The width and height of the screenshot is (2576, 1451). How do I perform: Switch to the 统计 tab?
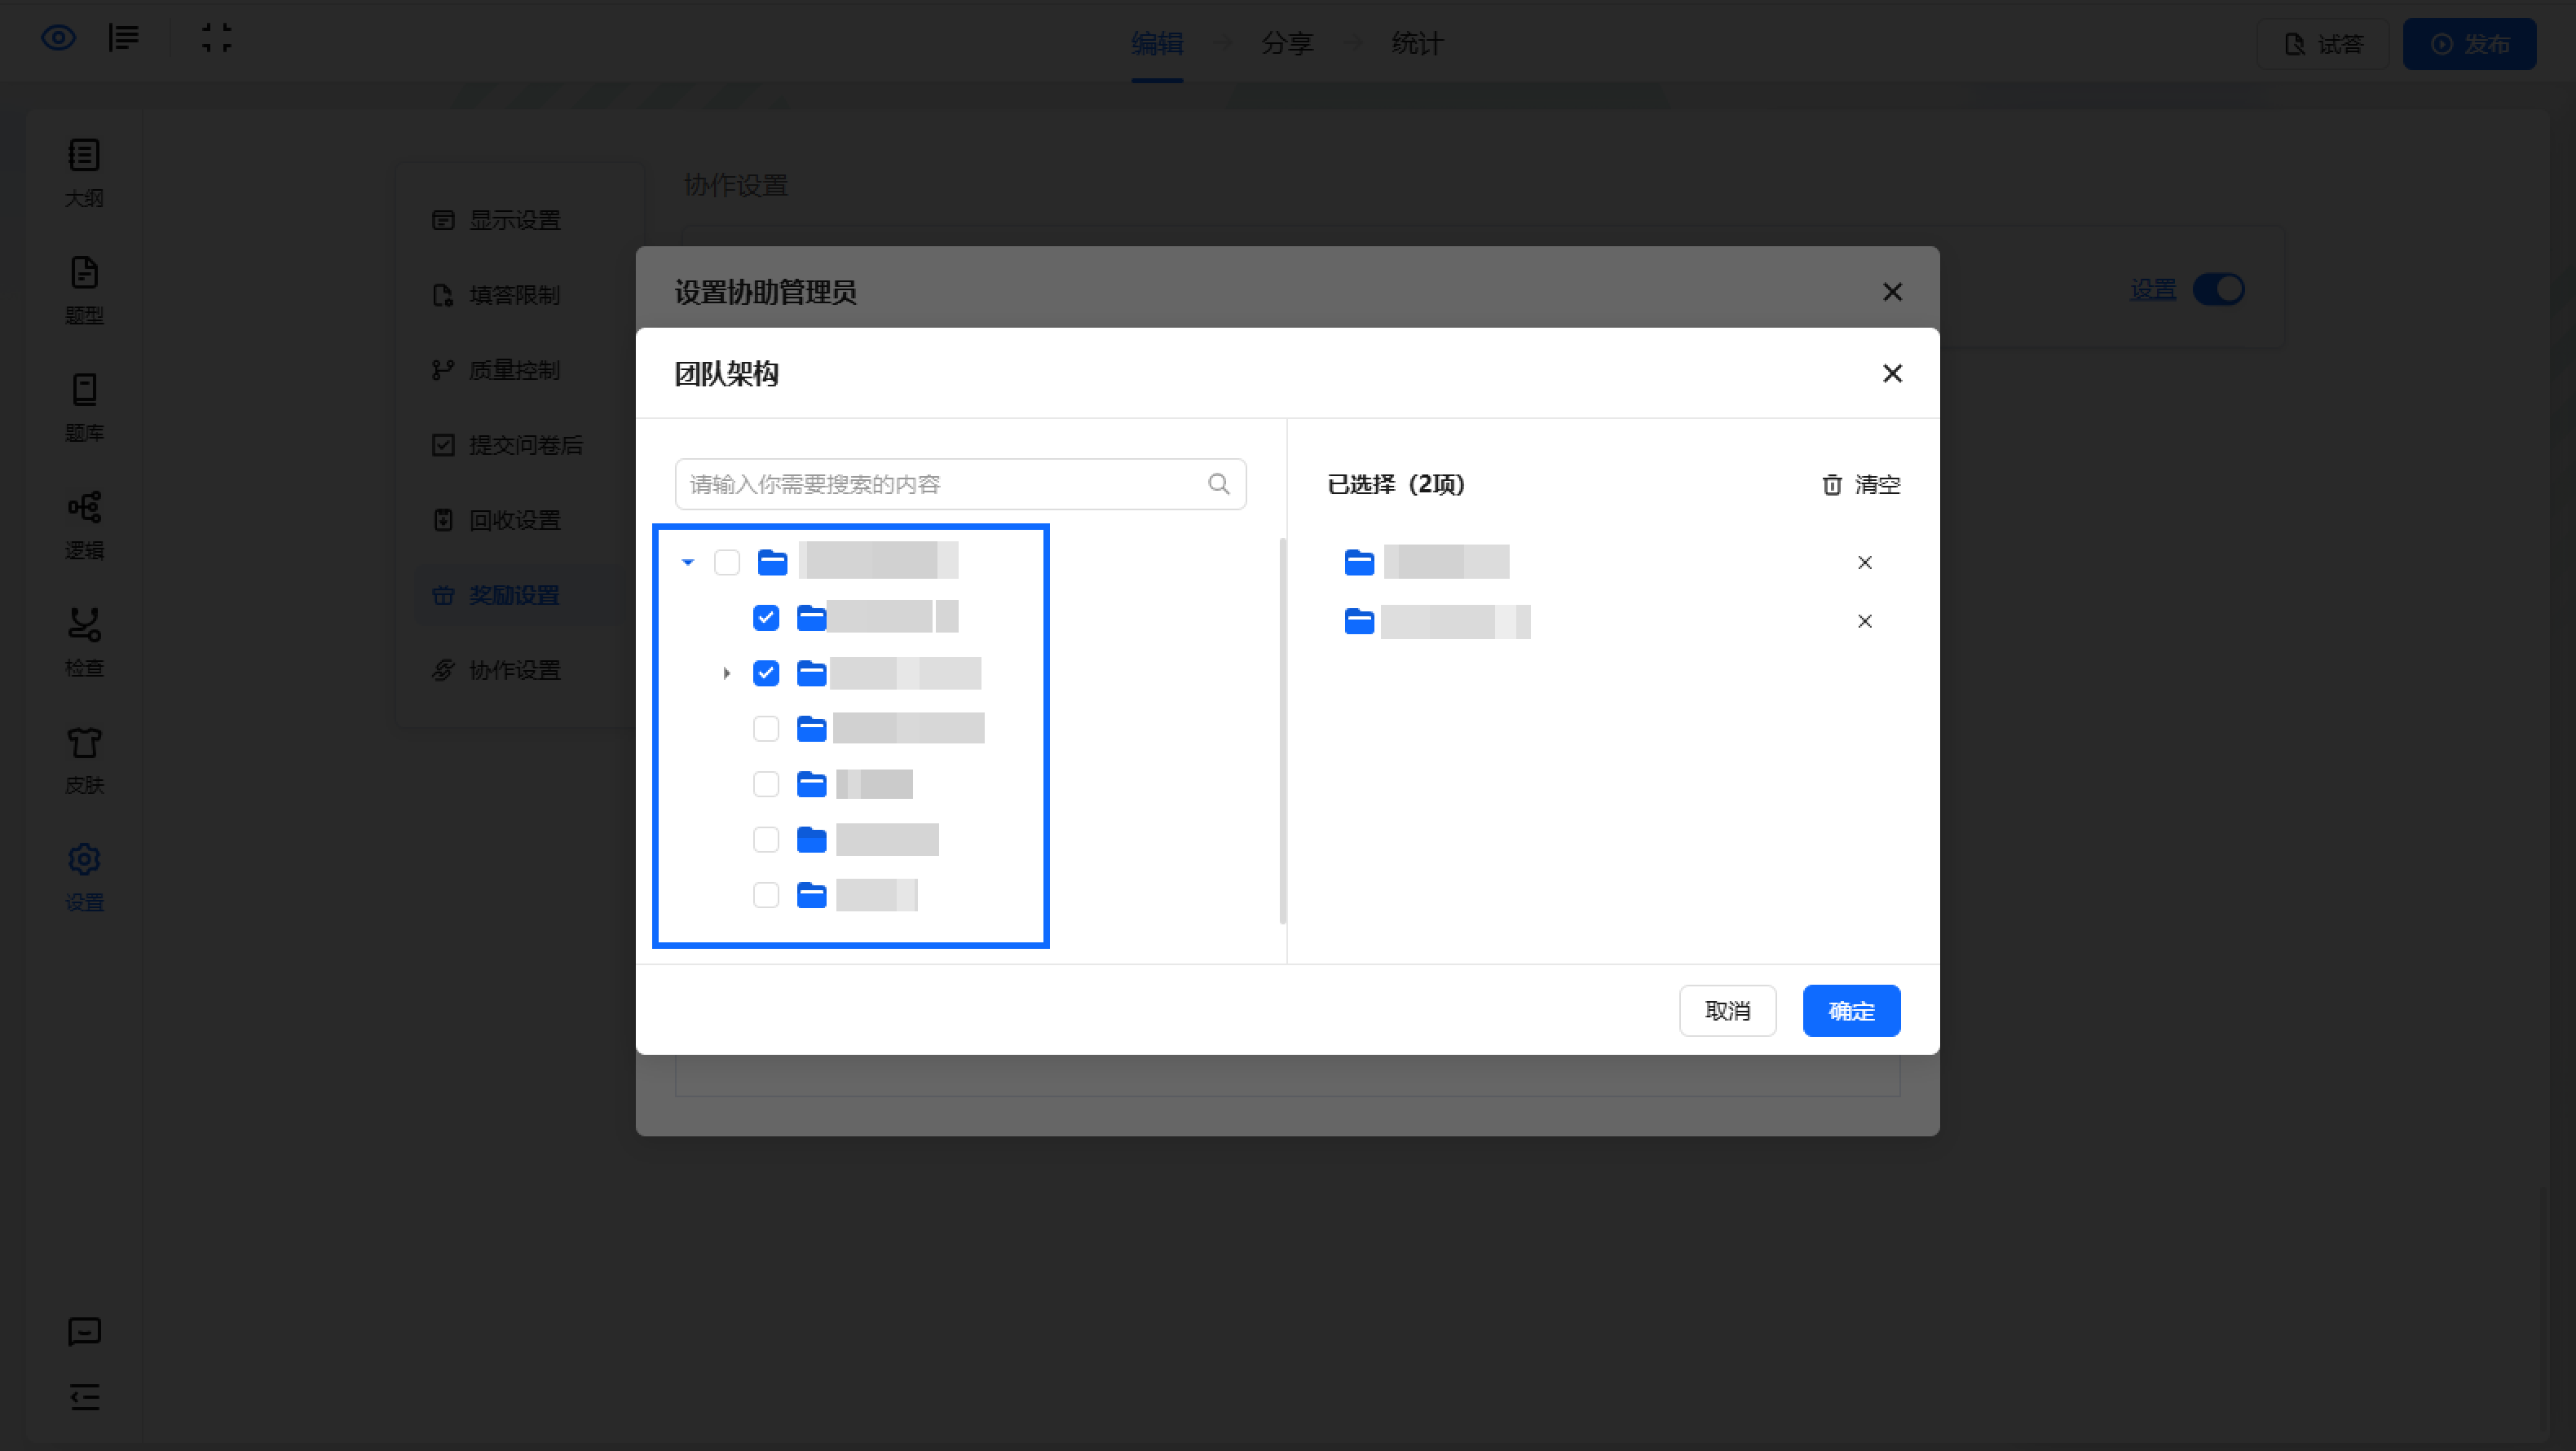click(x=1417, y=43)
